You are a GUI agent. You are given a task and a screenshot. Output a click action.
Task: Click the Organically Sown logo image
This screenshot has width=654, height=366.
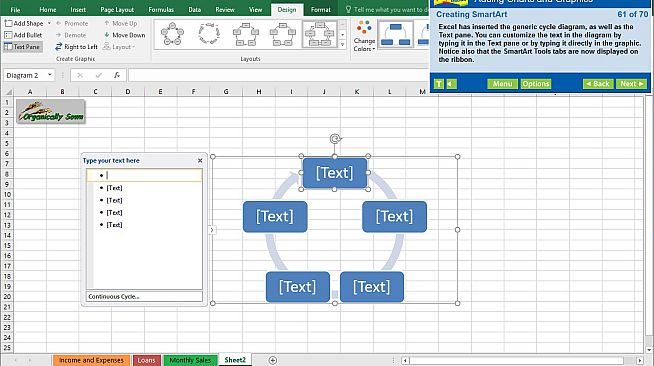tap(51, 111)
